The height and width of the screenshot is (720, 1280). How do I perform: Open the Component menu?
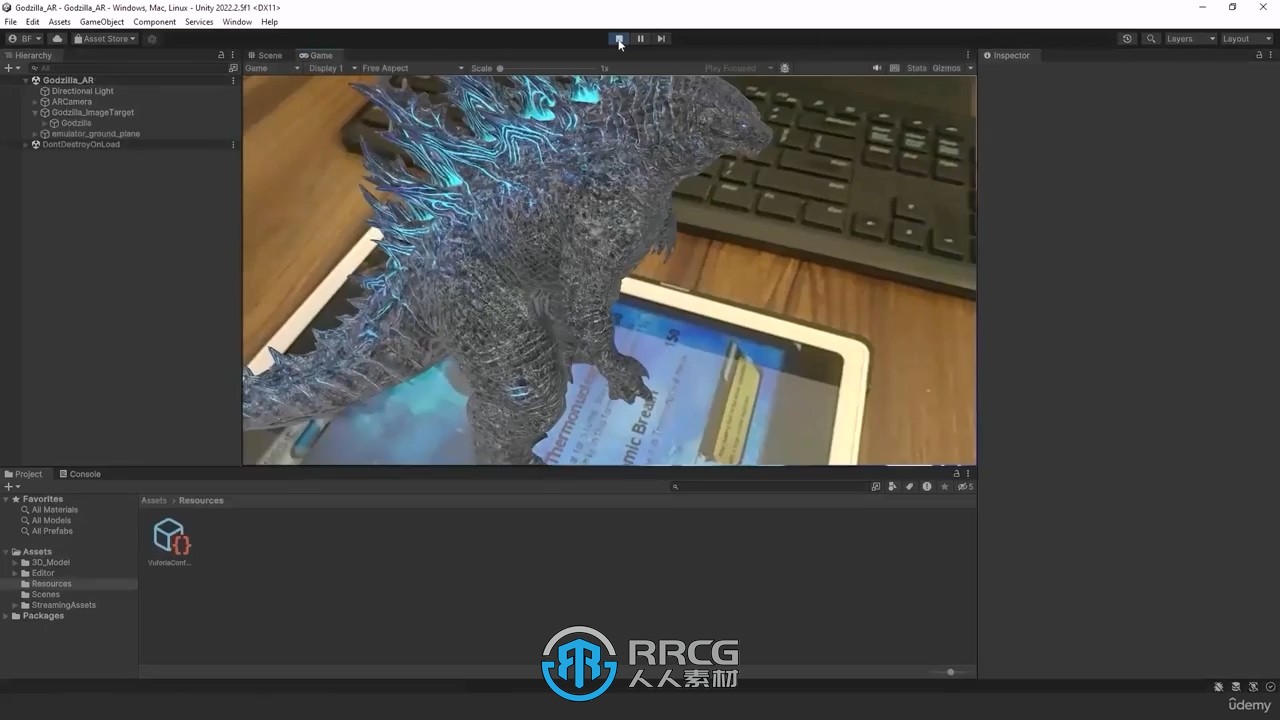coord(155,22)
